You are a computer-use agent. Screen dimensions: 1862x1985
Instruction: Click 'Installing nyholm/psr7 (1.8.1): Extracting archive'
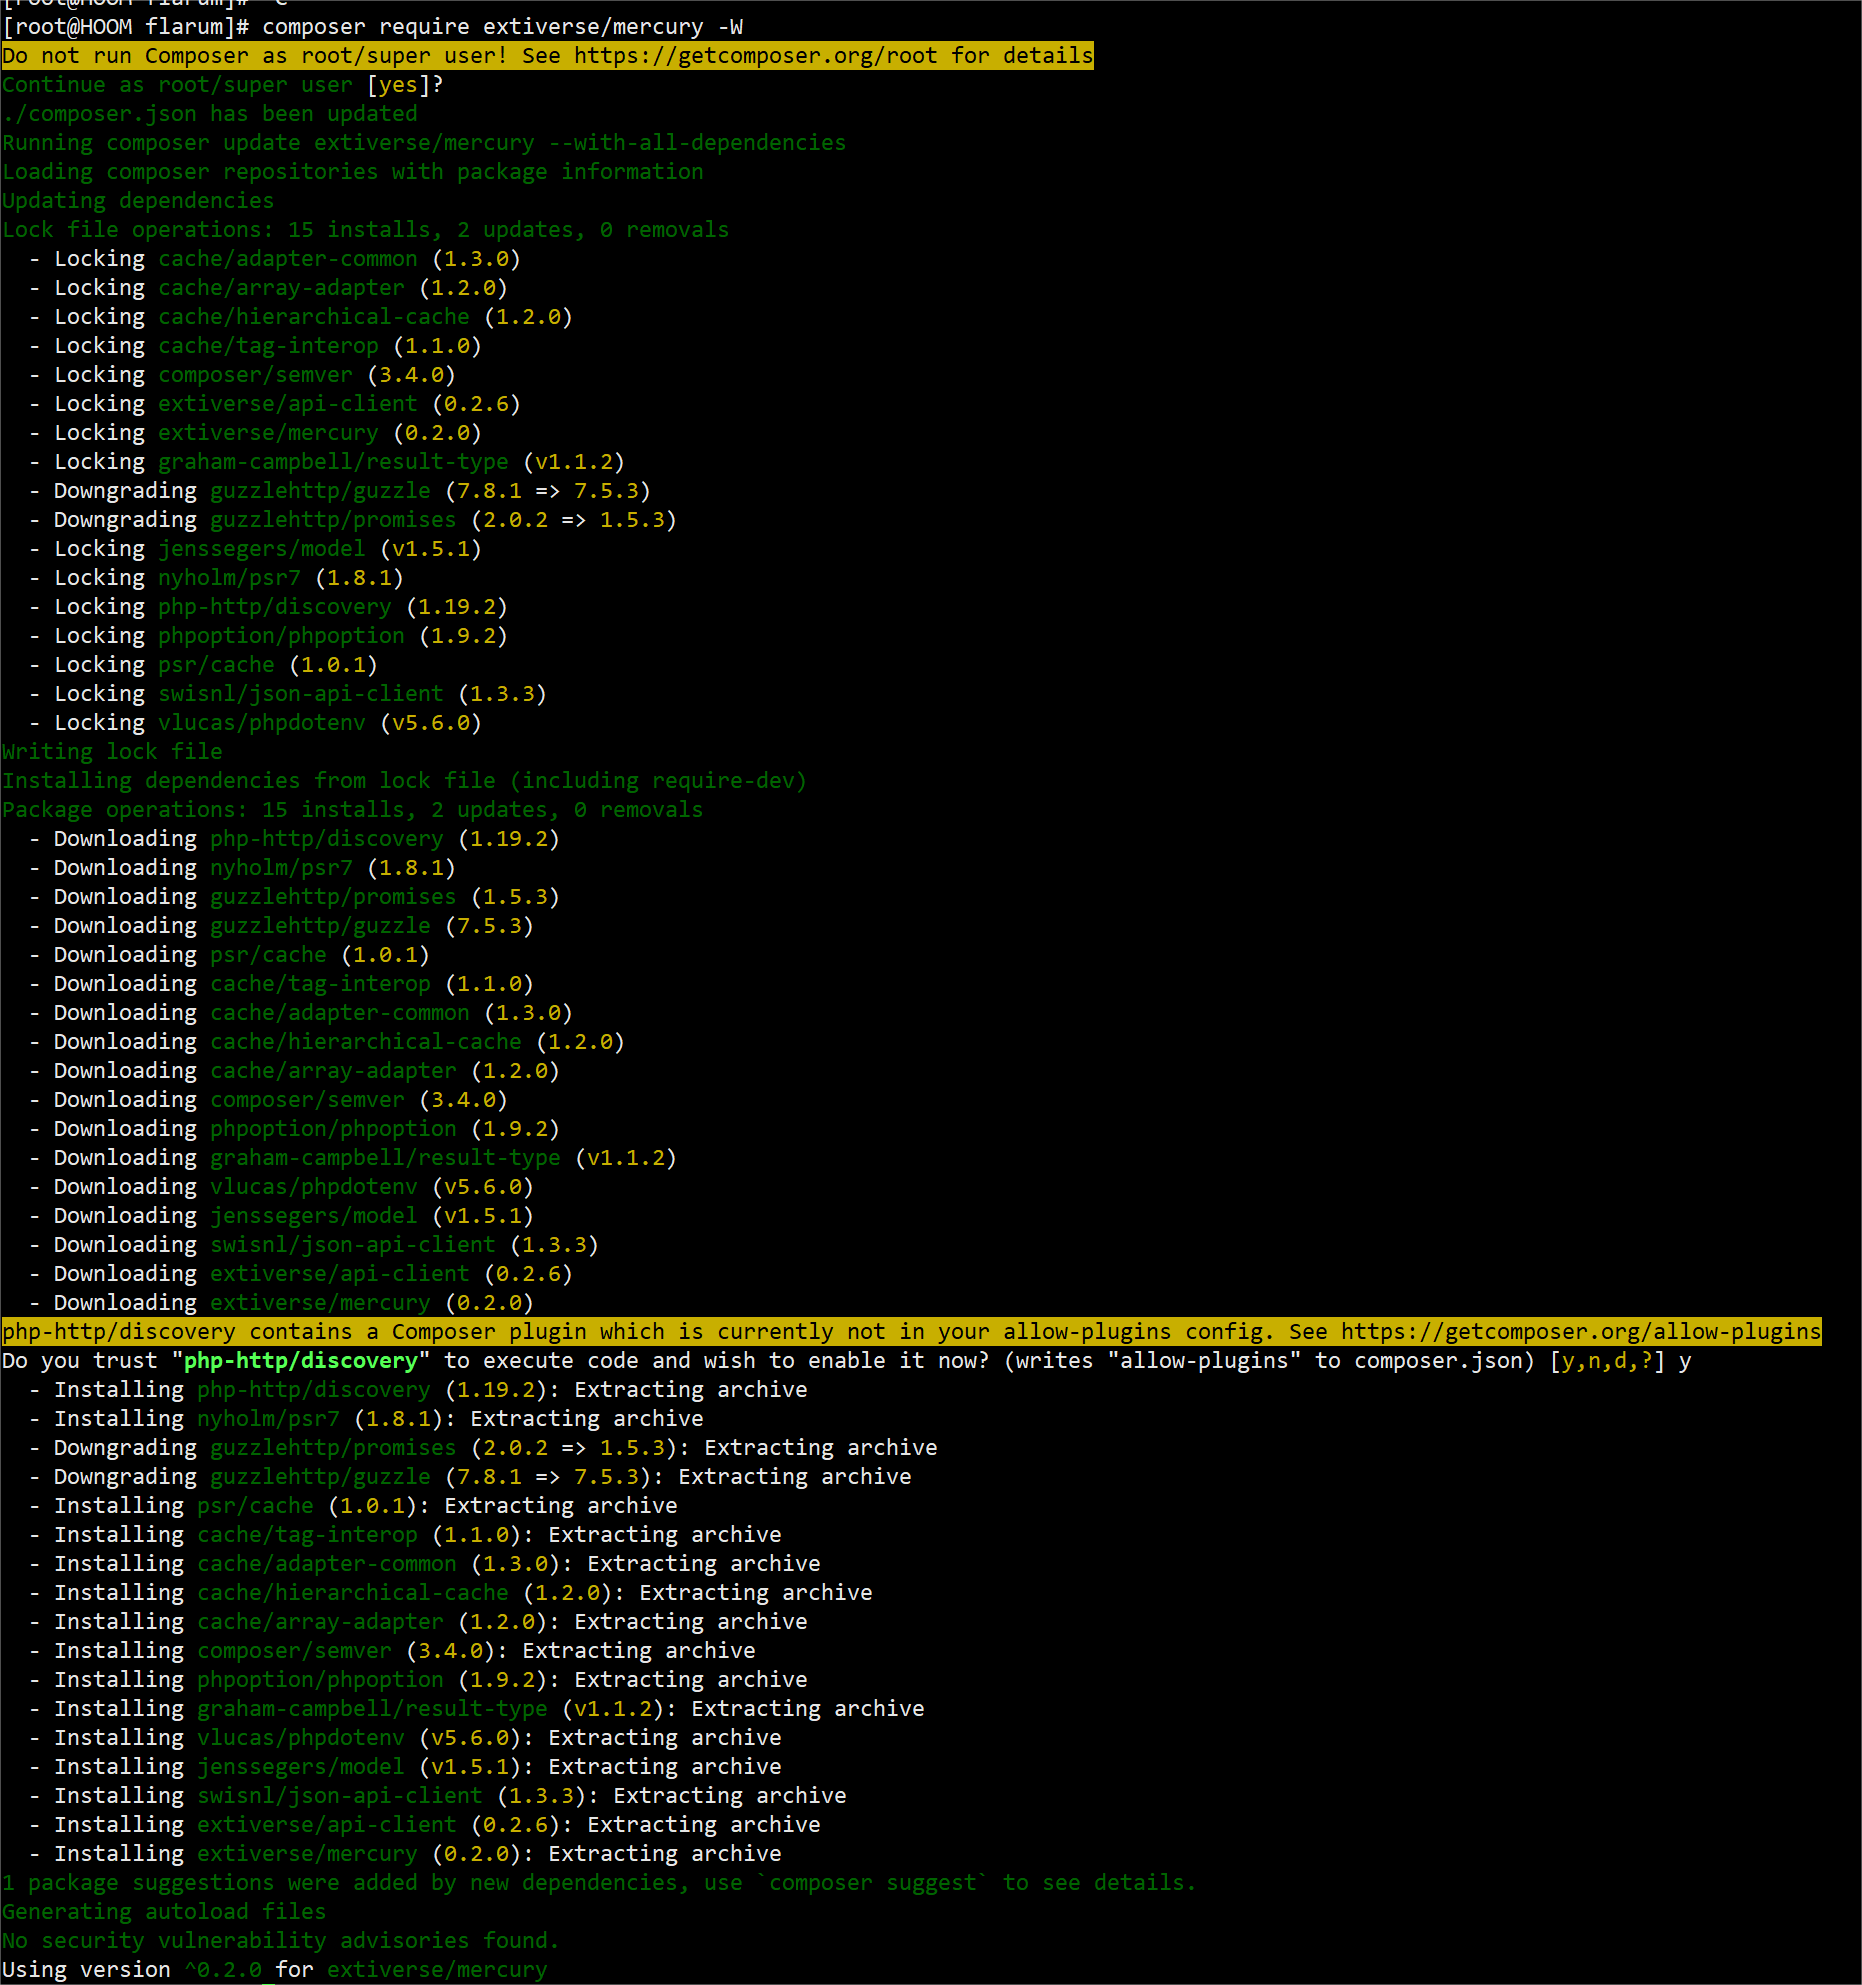366,1419
